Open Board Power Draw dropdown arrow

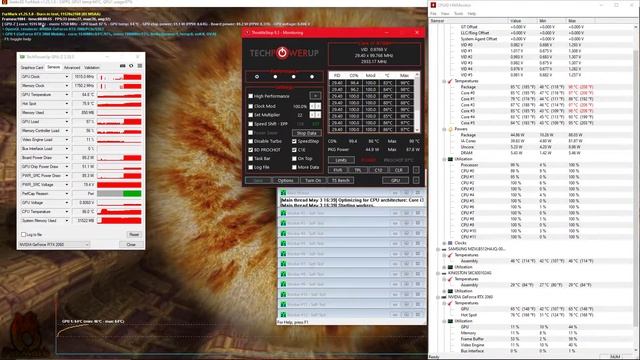tap(67, 158)
